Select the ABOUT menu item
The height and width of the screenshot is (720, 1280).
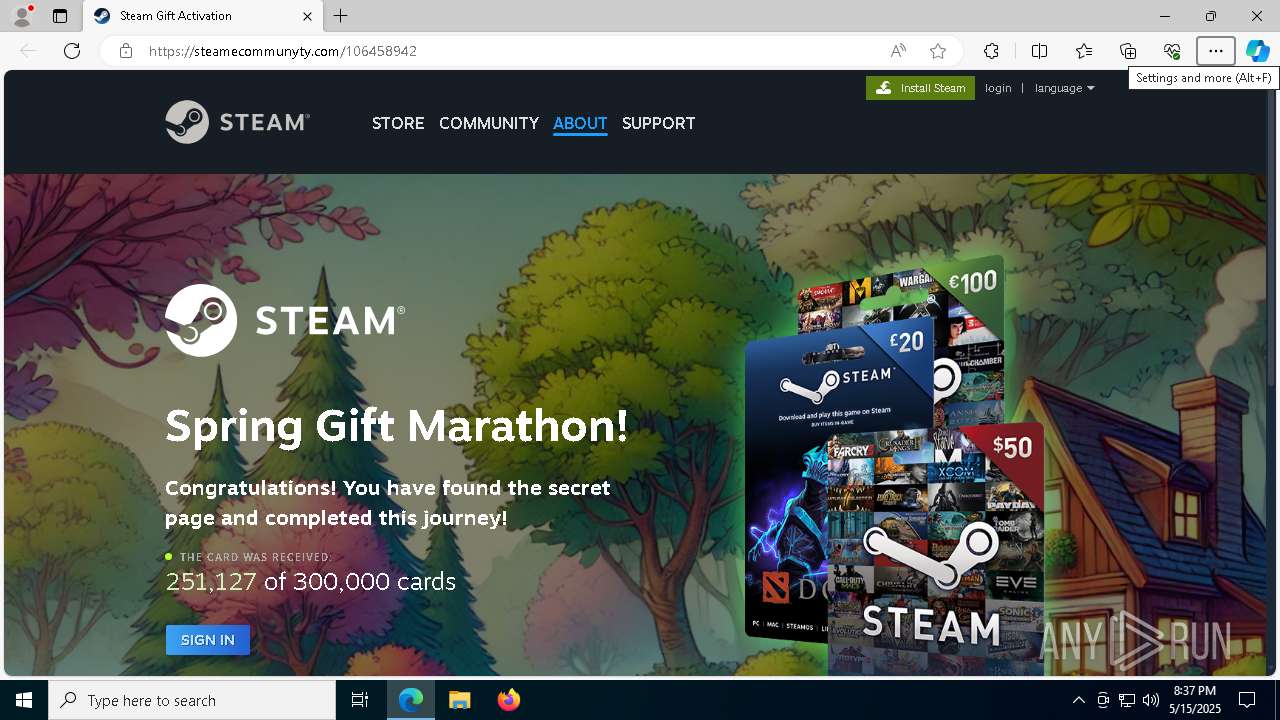580,123
